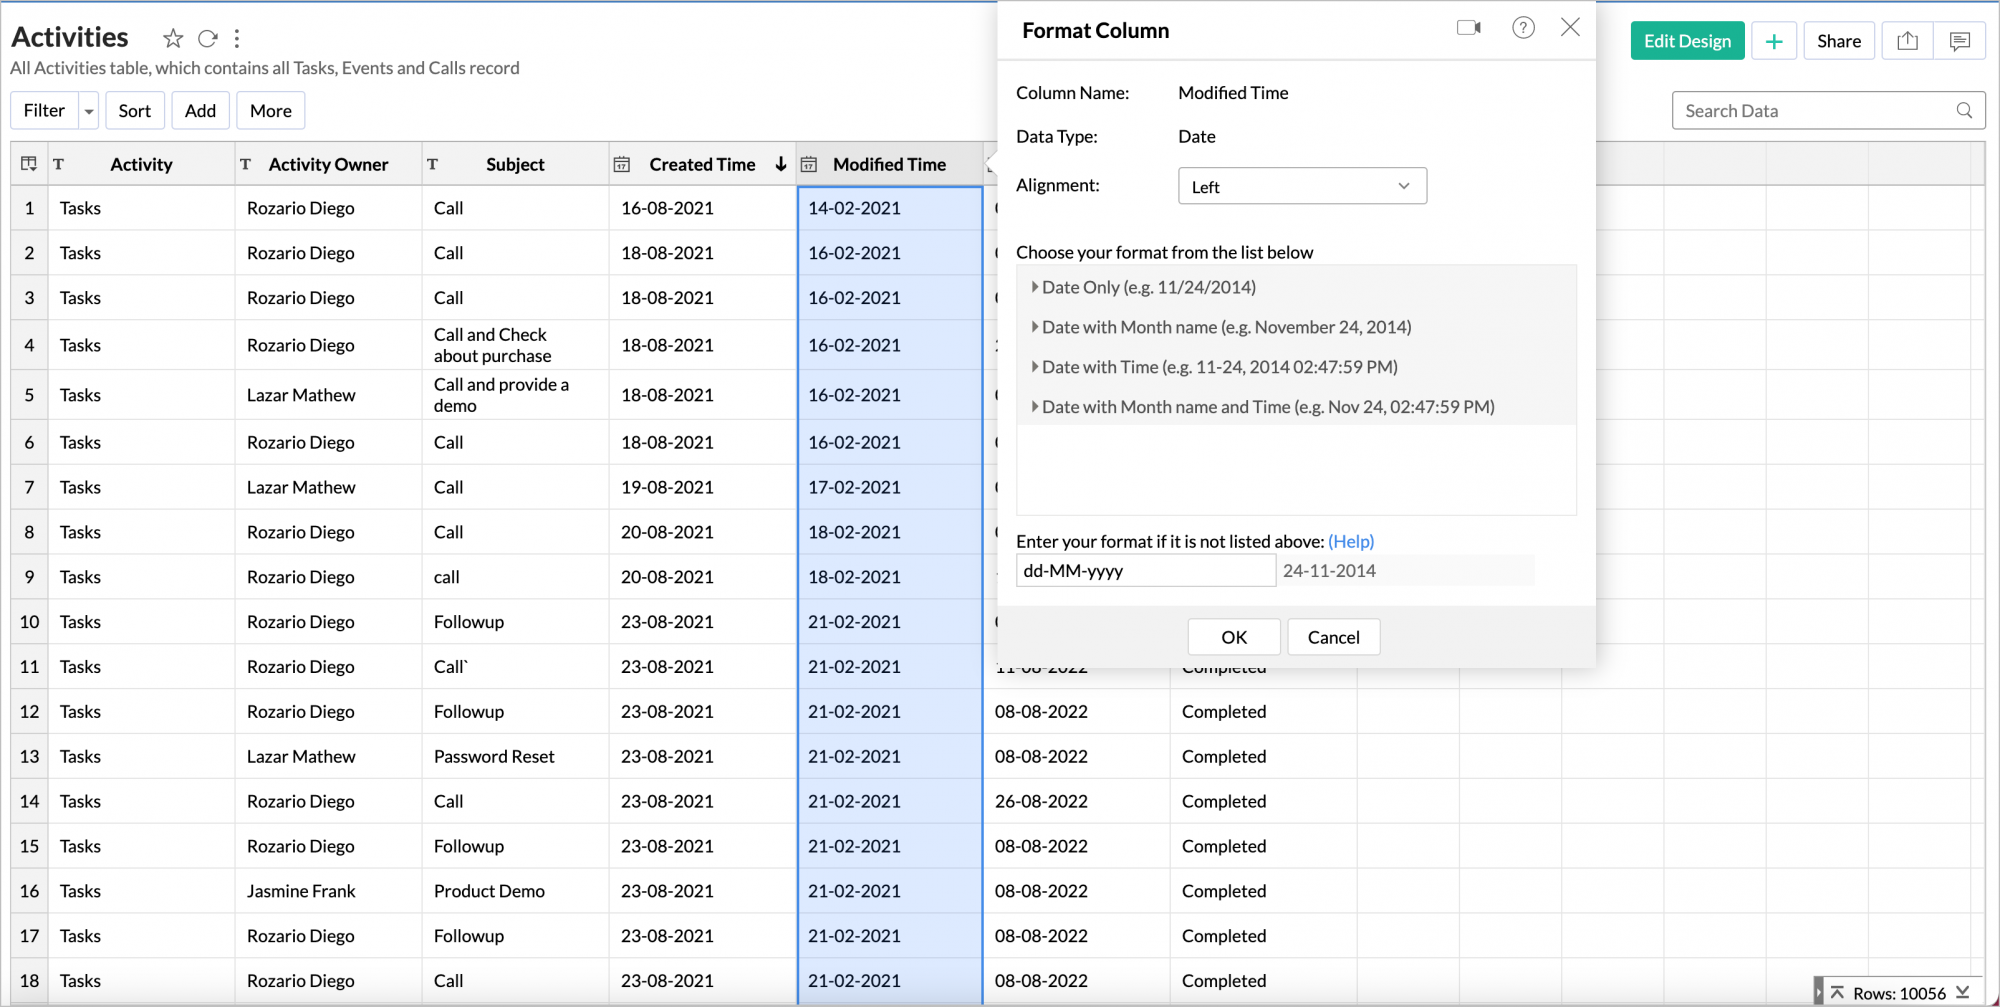Viewport: 2000px width, 1007px height.
Task: Refresh the Activities table data
Action: point(207,38)
